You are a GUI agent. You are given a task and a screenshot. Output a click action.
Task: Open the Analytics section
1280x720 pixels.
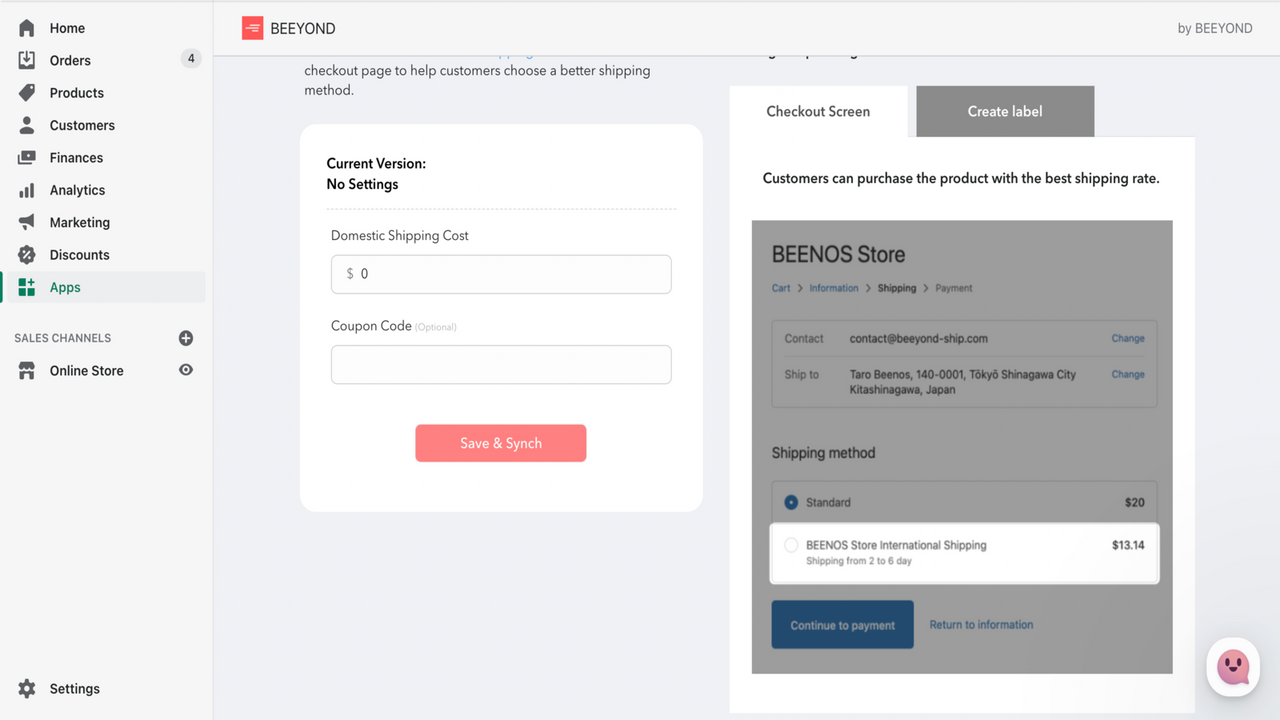78,189
